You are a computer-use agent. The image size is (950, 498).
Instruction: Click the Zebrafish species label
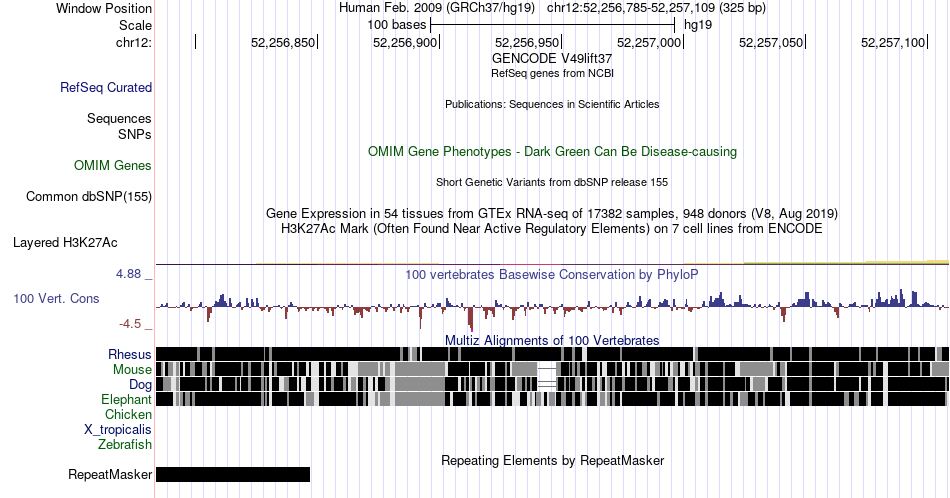click(125, 445)
